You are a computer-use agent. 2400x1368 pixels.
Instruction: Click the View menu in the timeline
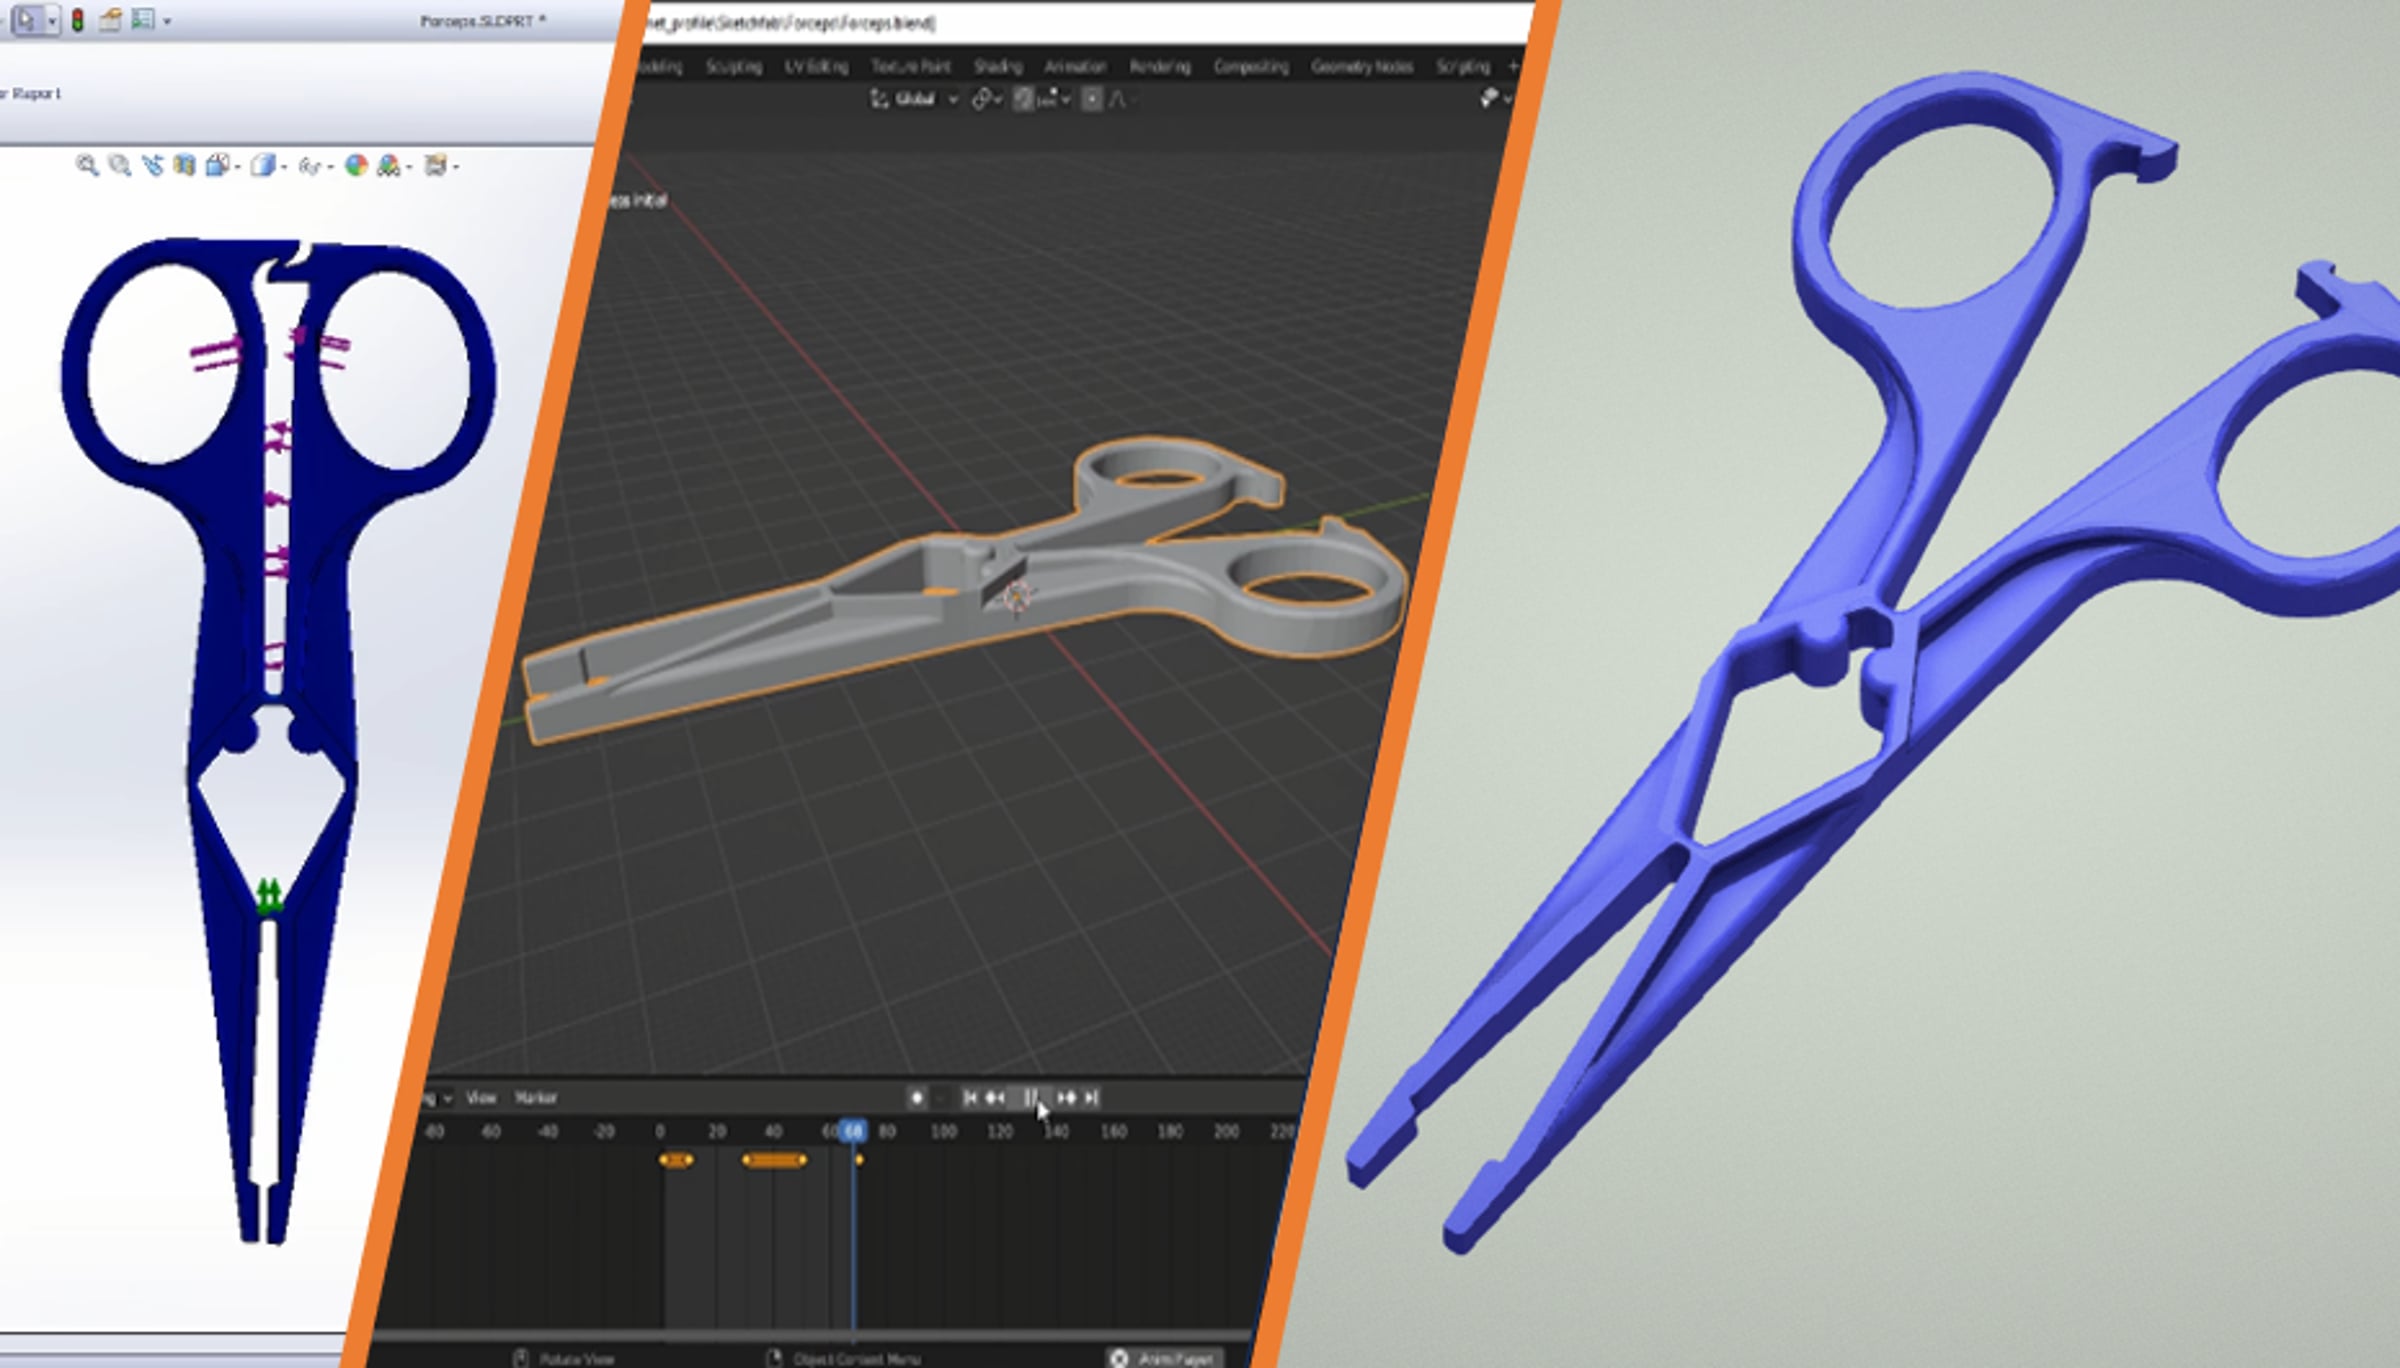pyautogui.click(x=481, y=1098)
